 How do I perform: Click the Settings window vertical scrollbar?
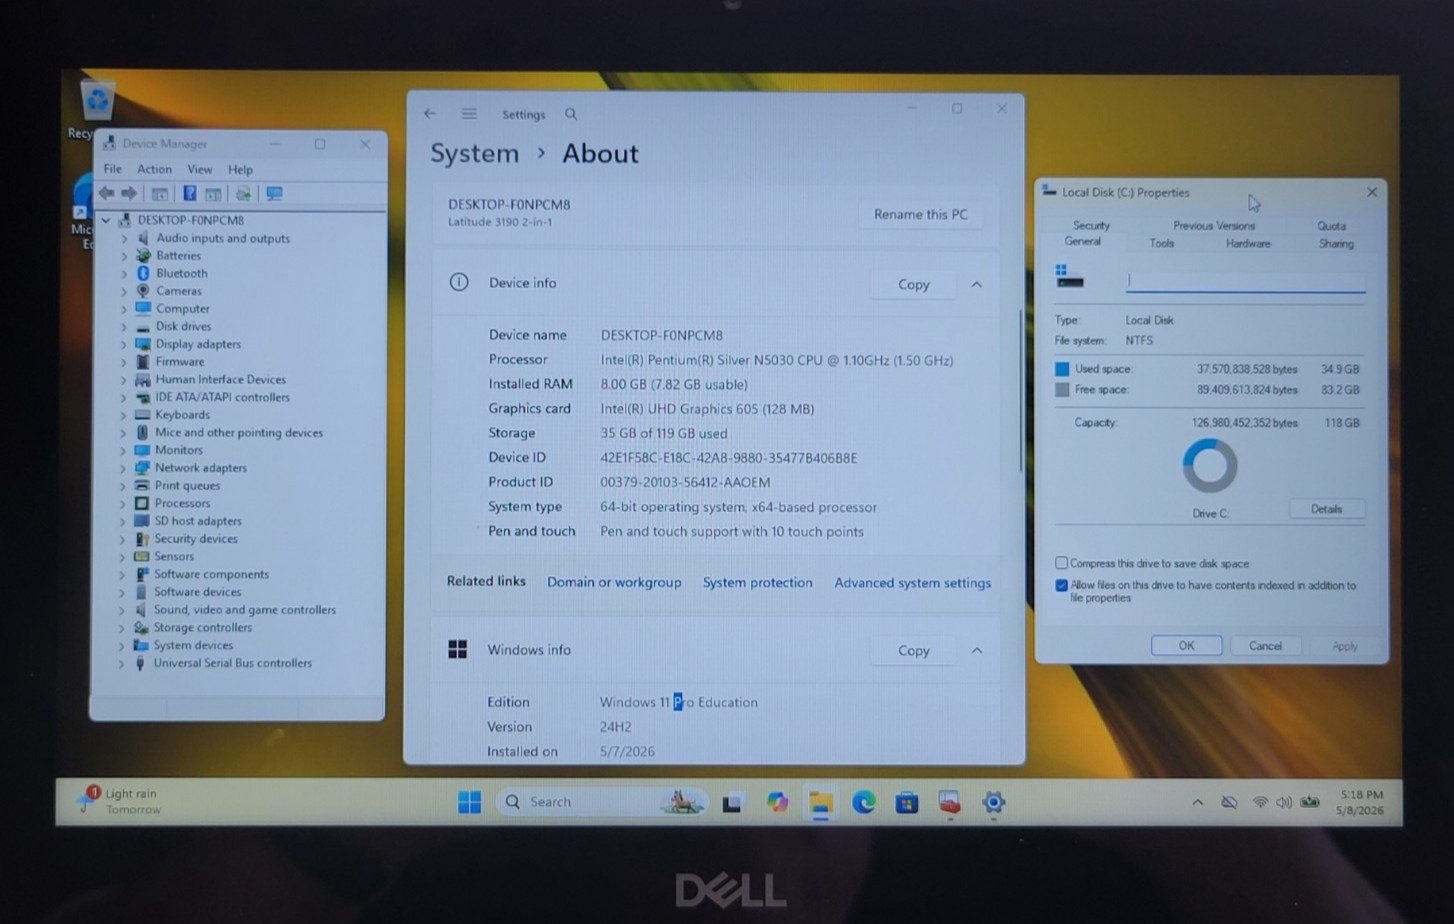(x=1020, y=390)
